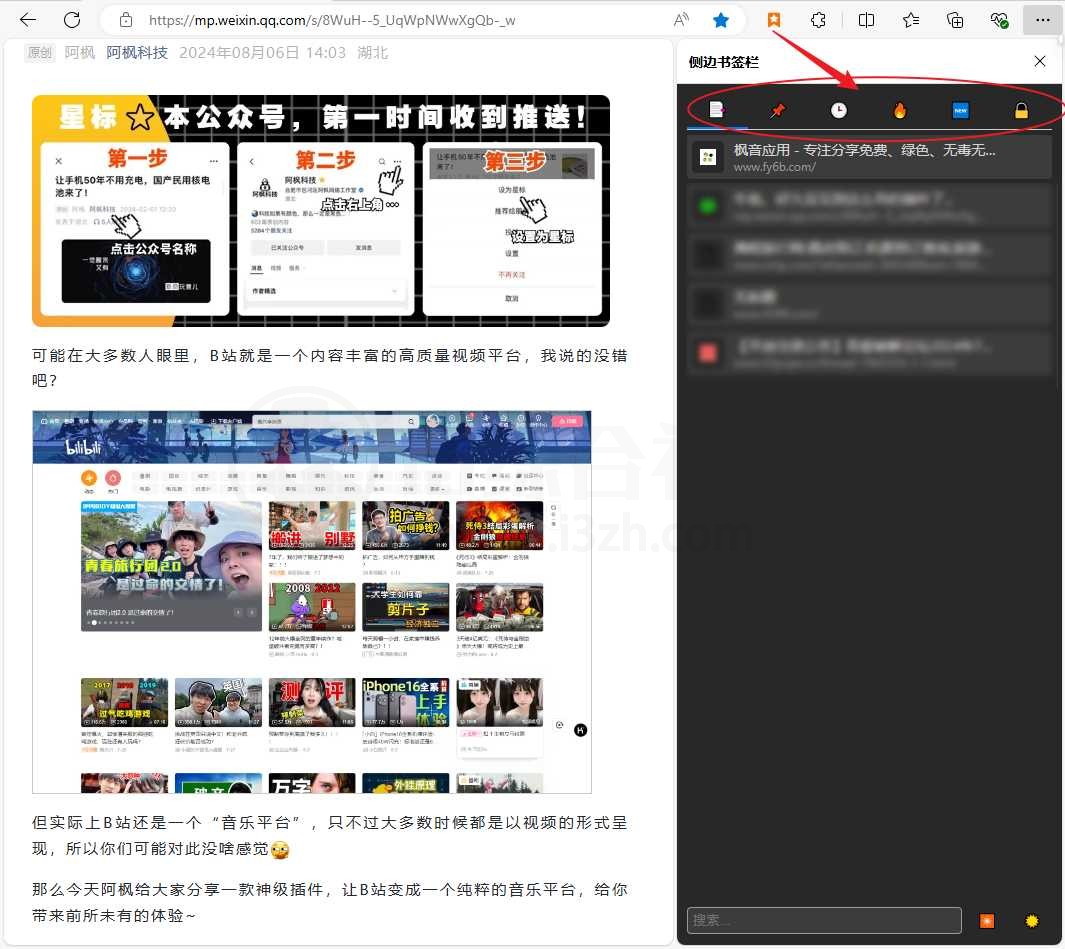Switch to the padlock private tab
The width and height of the screenshot is (1065, 949).
pyautogui.click(x=1021, y=110)
